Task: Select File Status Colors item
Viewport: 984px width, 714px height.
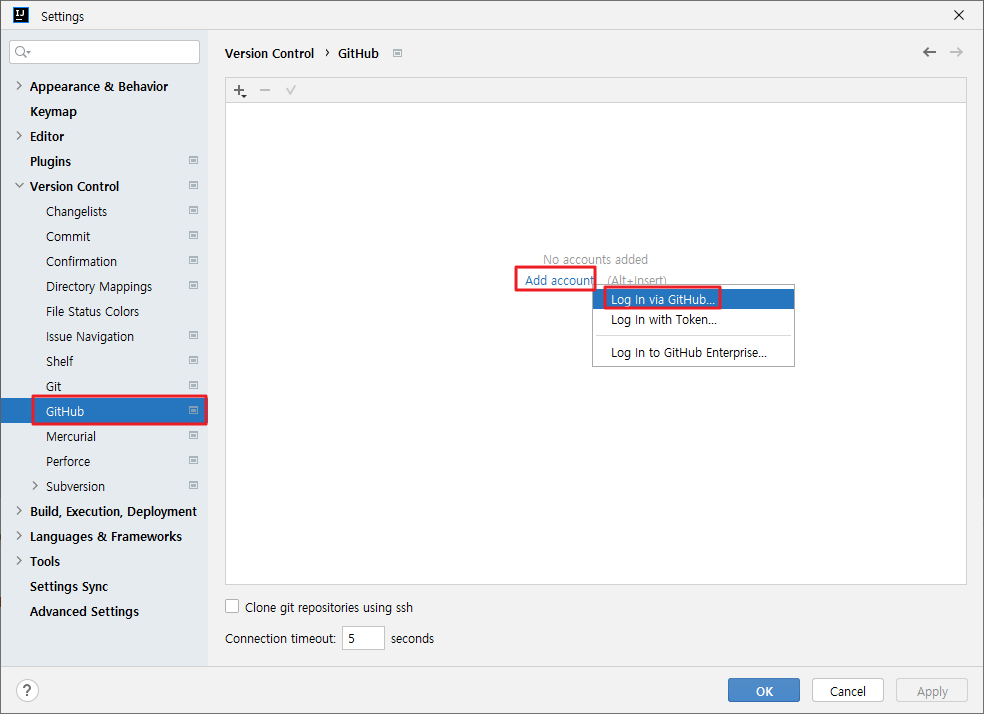Action: (x=92, y=311)
